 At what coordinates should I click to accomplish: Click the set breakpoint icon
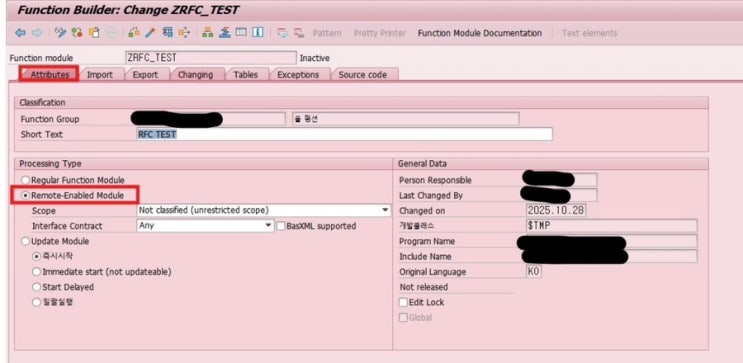(x=282, y=33)
